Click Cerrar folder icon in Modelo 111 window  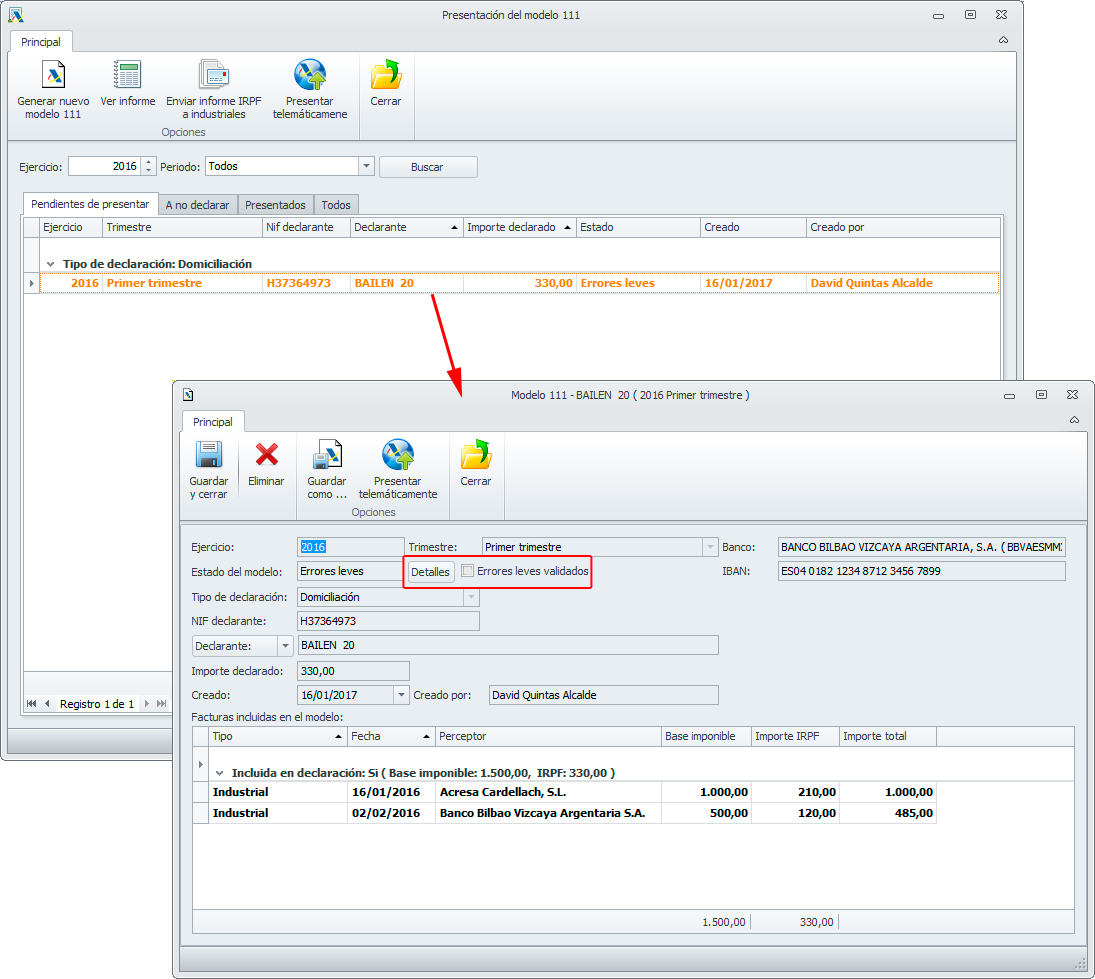[475, 456]
